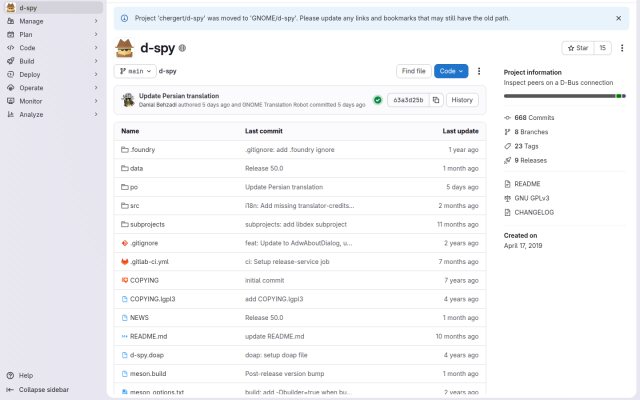Click the Code brackets icon in sidebar

pos(11,48)
